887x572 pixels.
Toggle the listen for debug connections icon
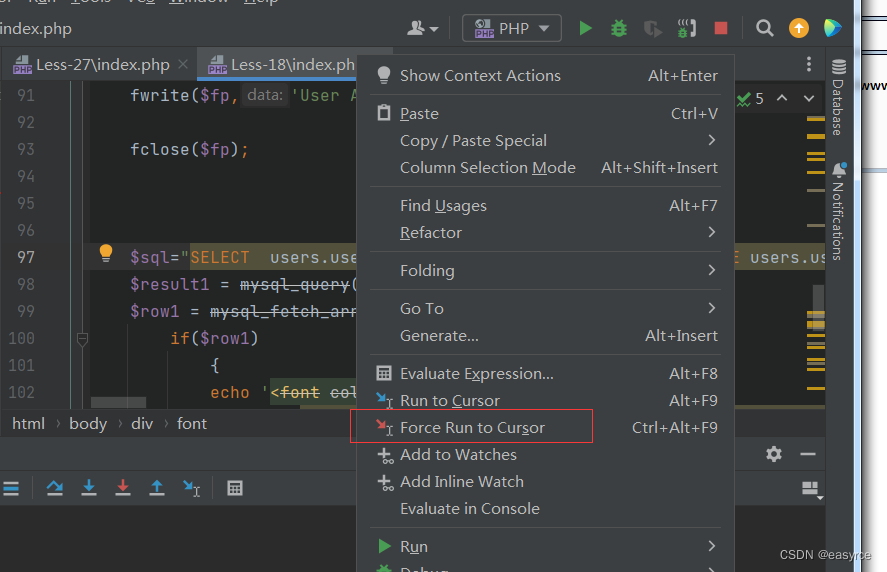click(x=687, y=28)
